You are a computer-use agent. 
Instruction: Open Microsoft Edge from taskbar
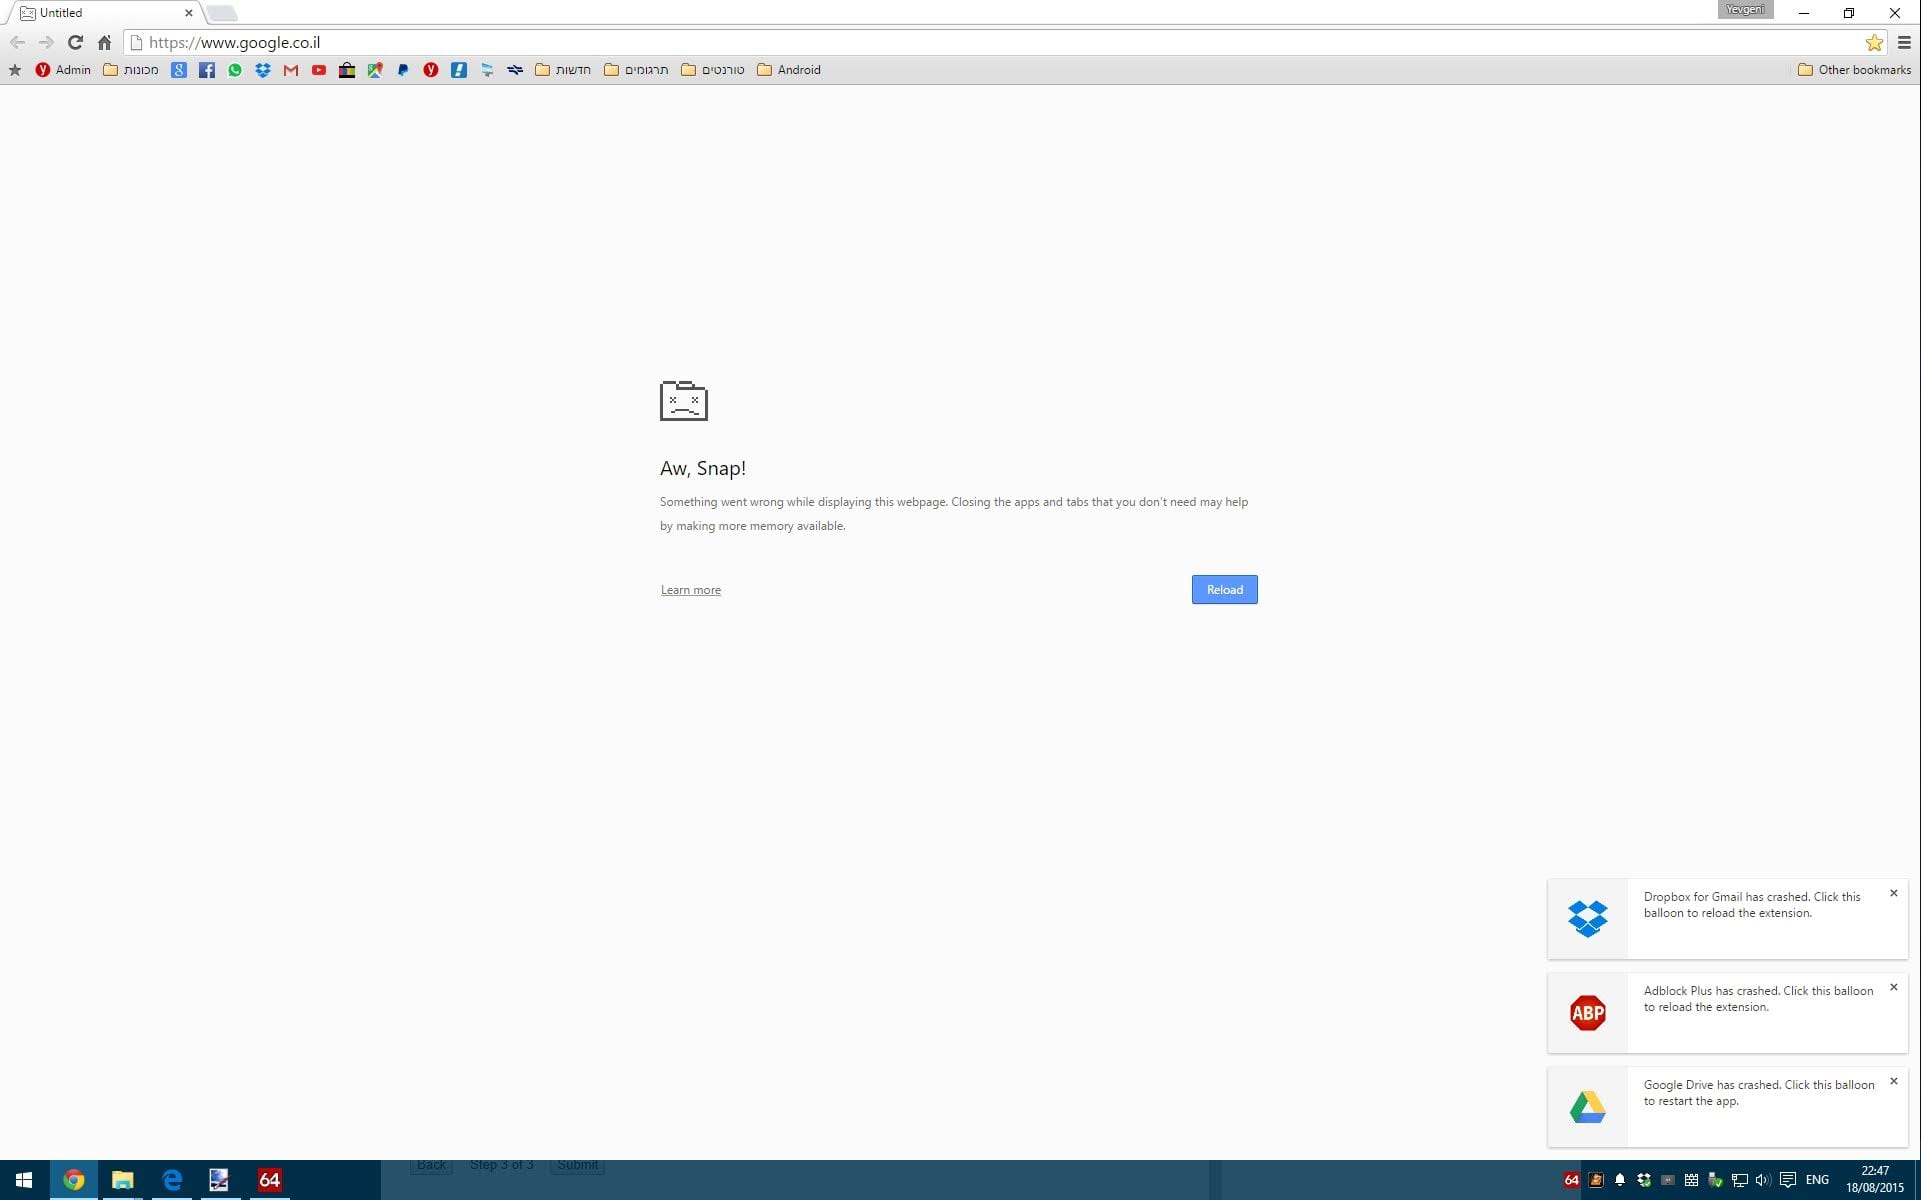point(172,1180)
